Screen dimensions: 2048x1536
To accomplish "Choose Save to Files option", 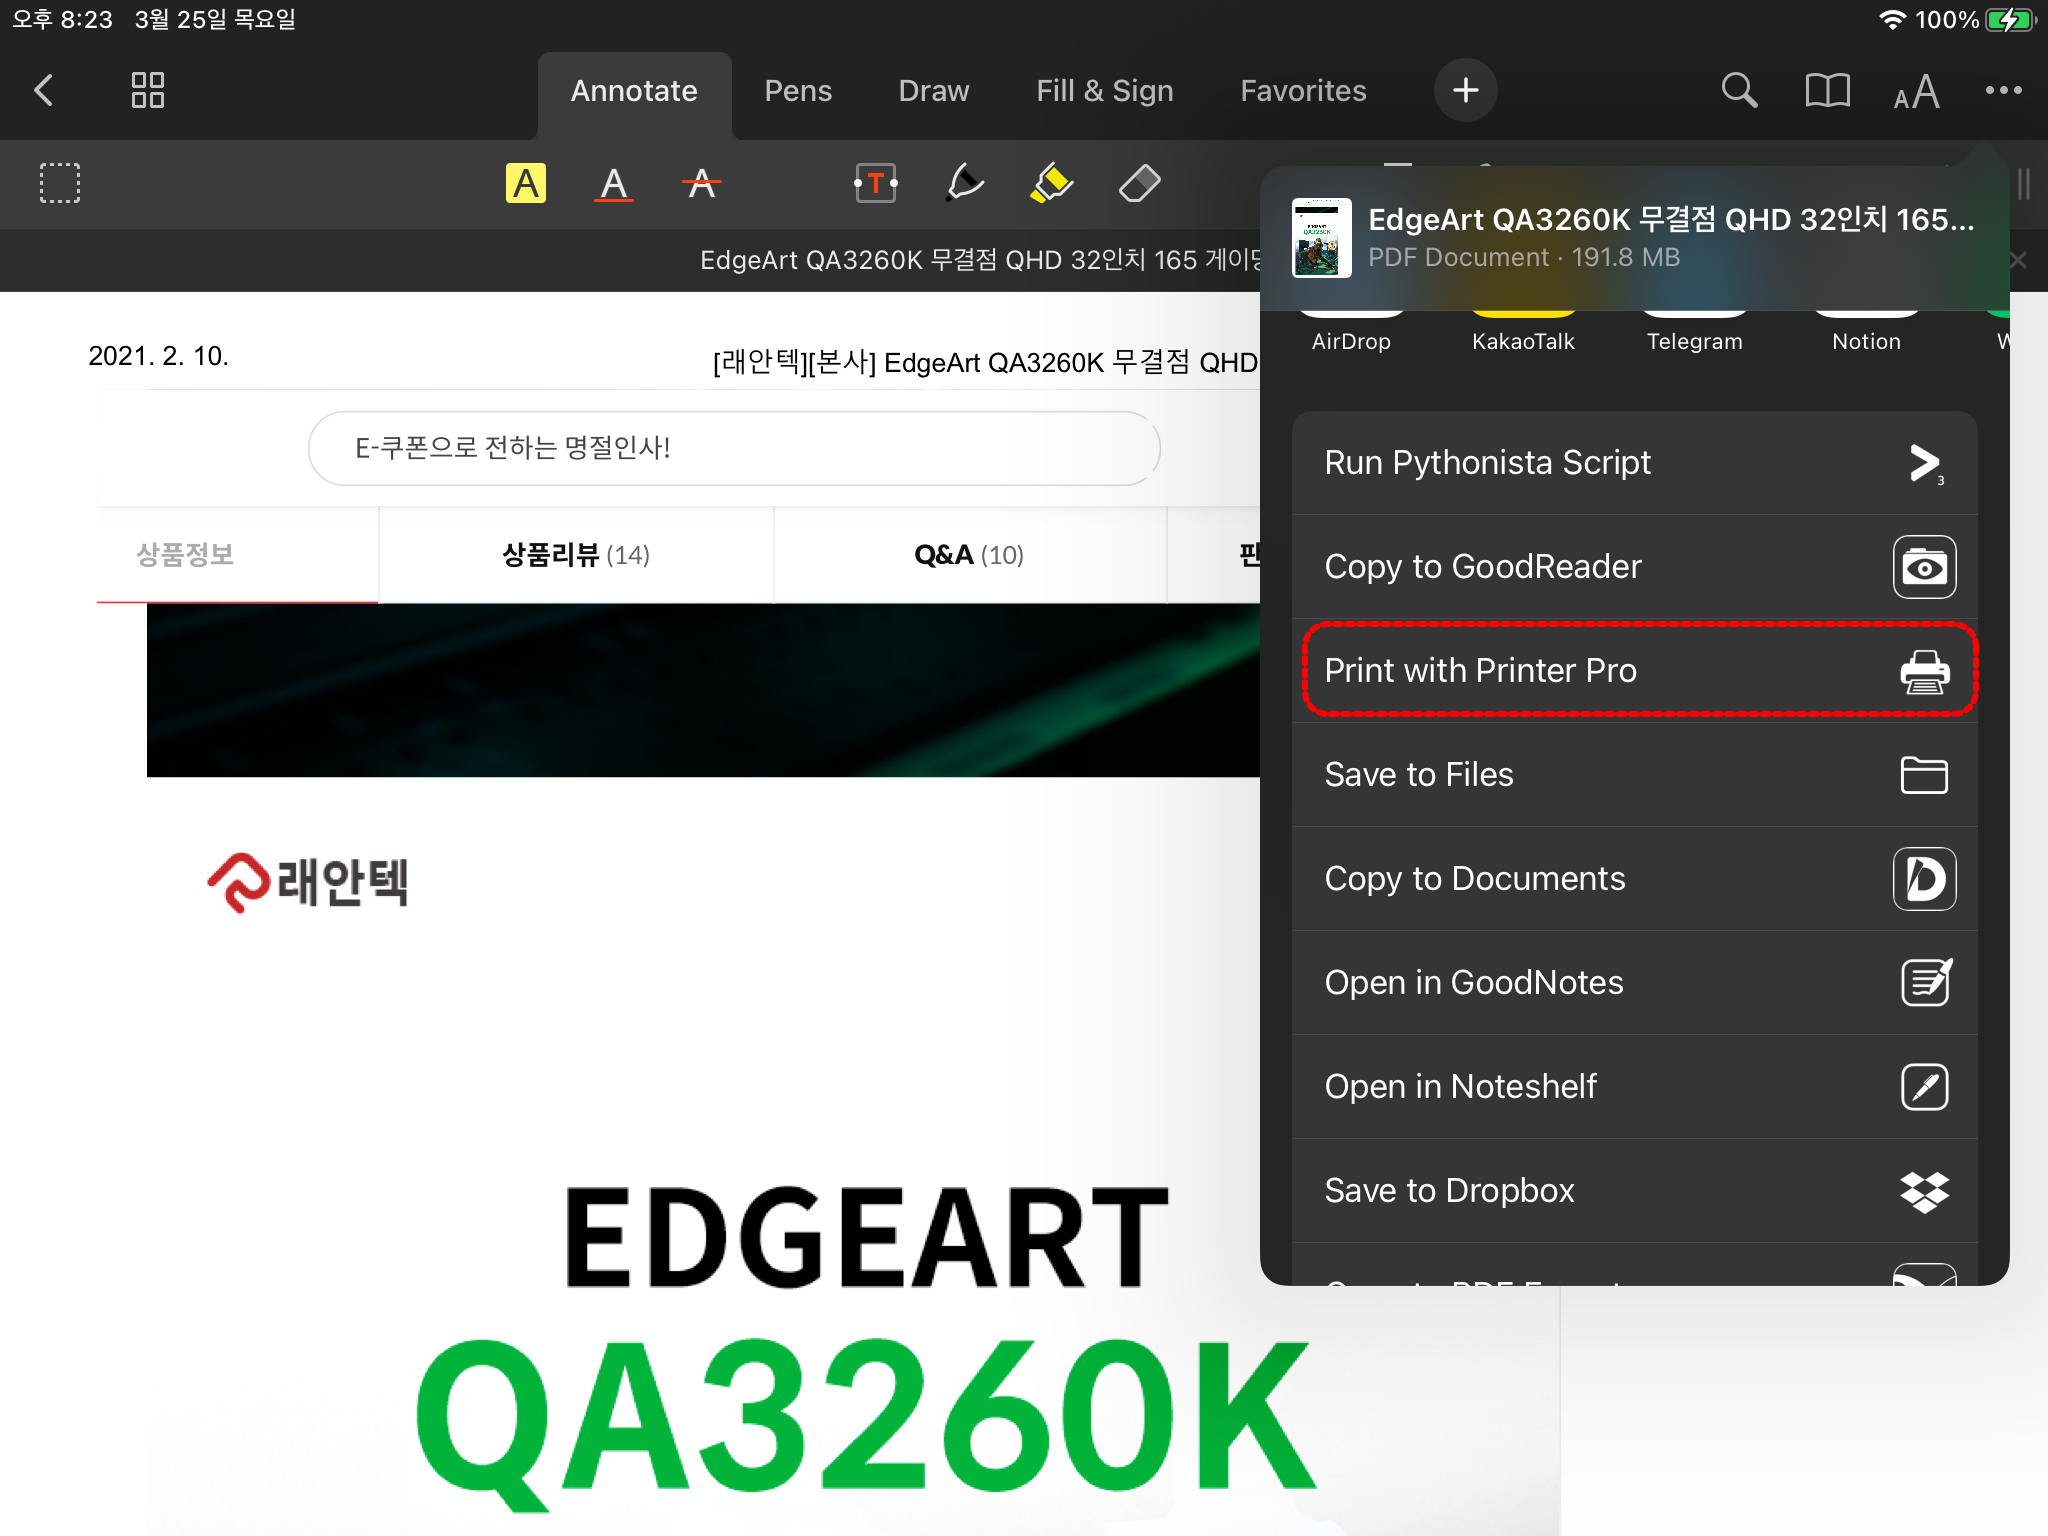I will [1635, 775].
